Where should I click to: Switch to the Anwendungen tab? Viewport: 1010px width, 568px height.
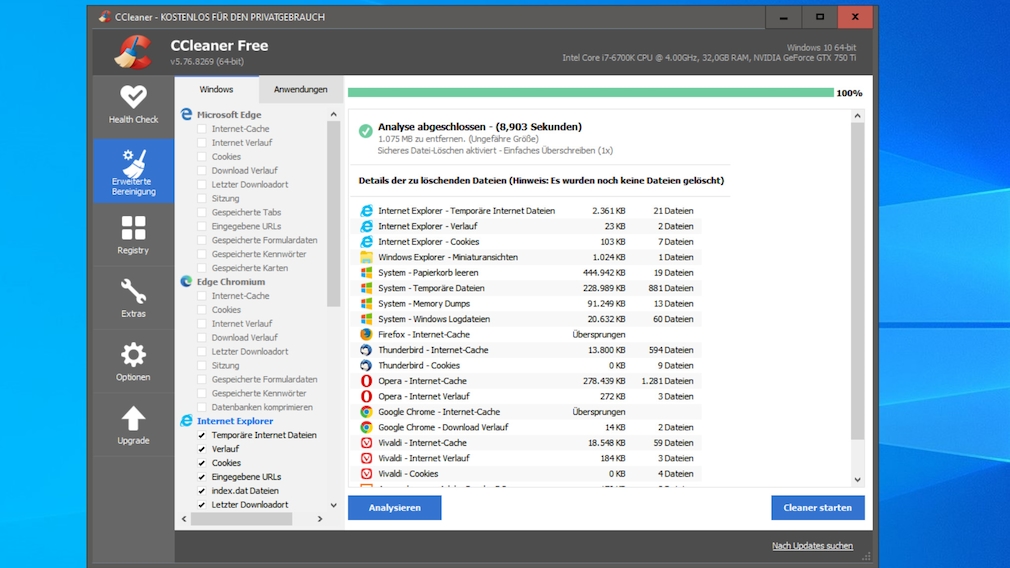tap(301, 90)
